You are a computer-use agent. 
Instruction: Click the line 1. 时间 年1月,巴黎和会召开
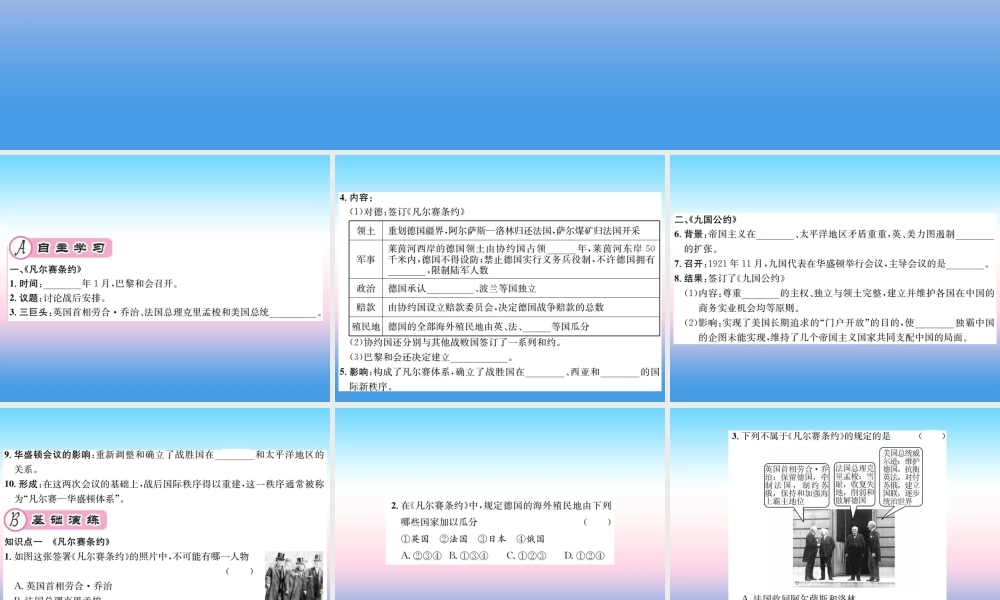[94, 284]
